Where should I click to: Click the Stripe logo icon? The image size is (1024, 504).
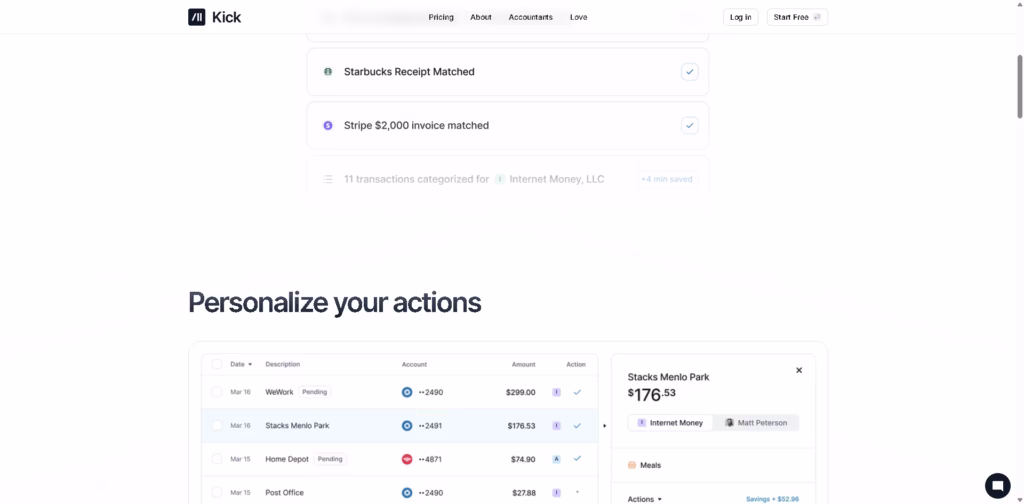(328, 126)
